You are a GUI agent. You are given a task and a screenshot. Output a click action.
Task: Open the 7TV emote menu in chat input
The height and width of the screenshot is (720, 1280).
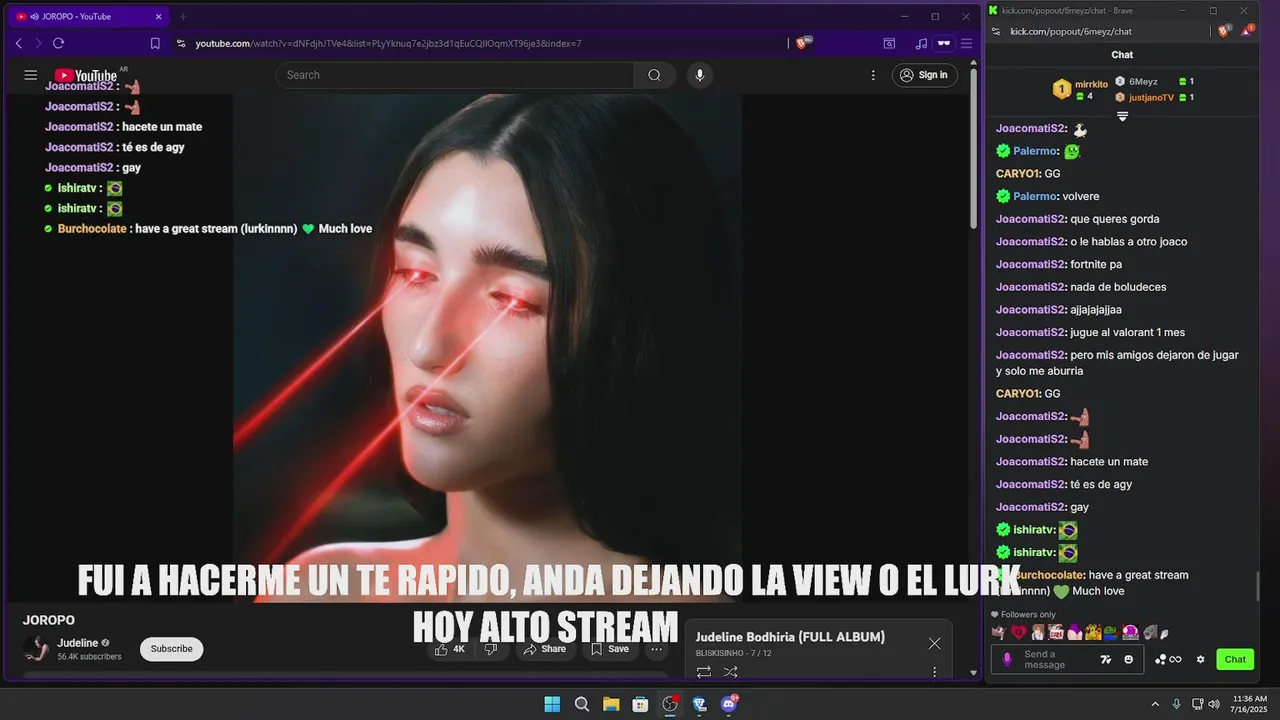1106,659
